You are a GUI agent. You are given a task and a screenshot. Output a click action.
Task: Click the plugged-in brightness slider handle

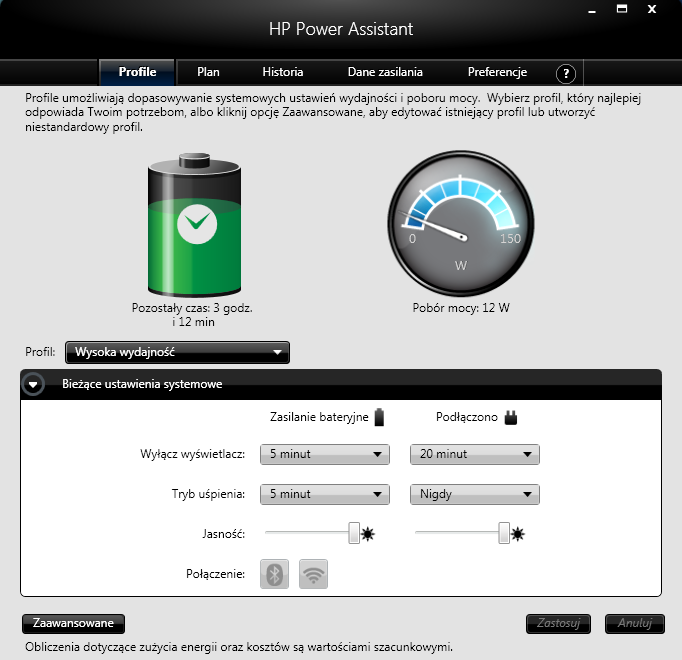click(504, 533)
